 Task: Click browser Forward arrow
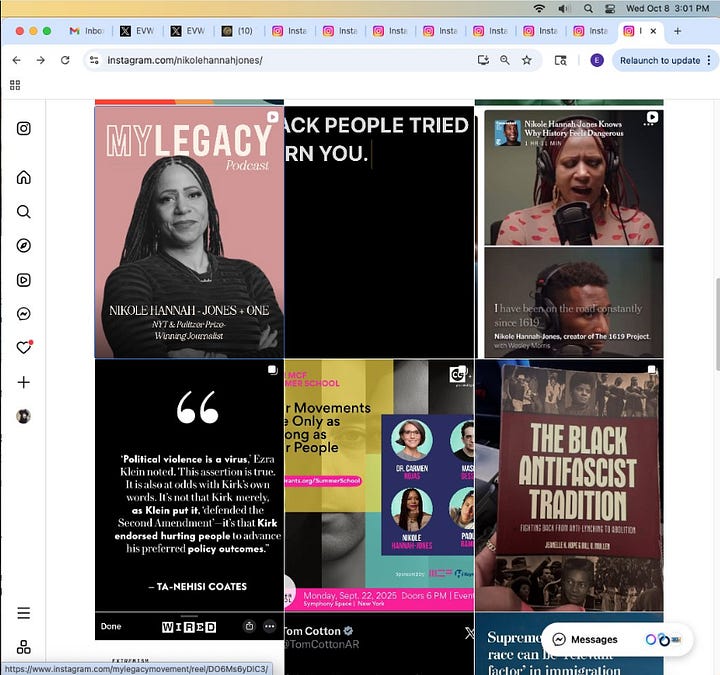point(41,60)
